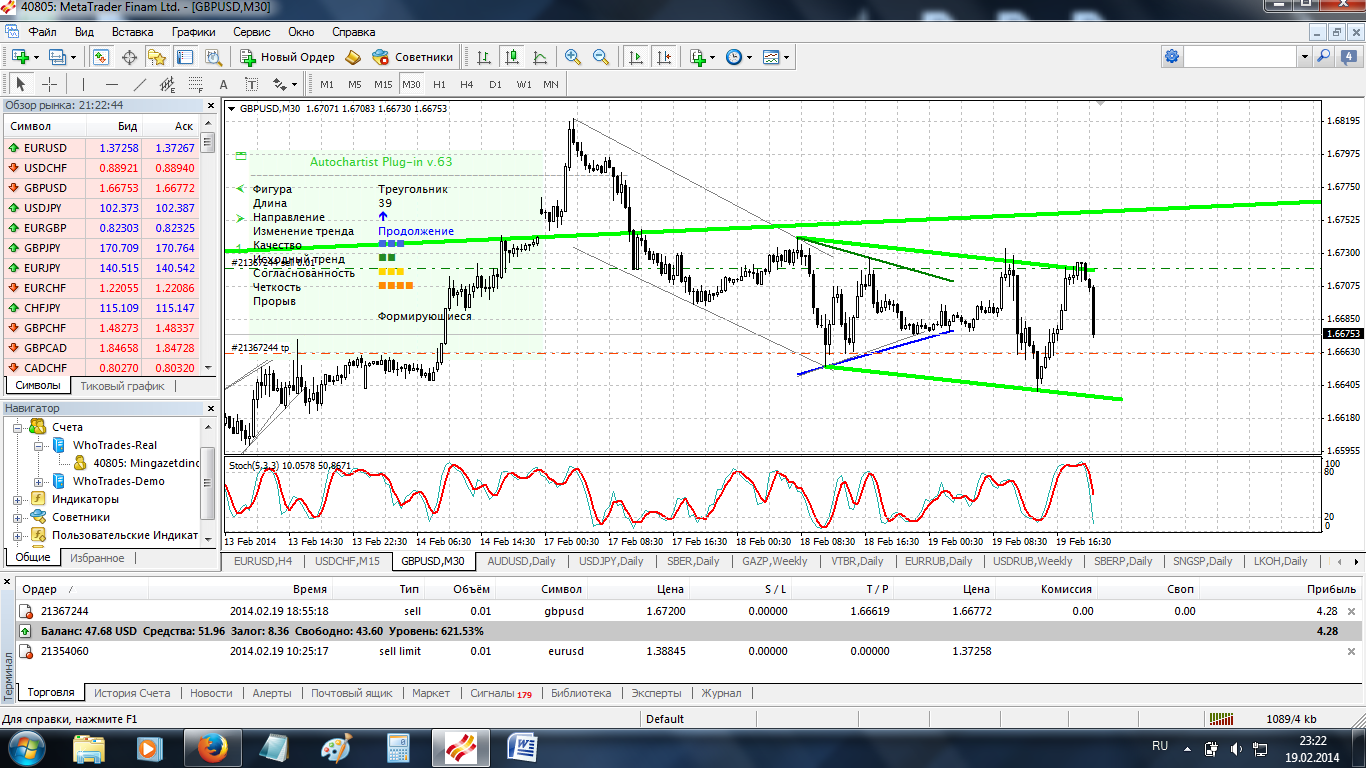Expand the WhoTrades-Demo node
Screen dimensions: 1366x768
pos(38,481)
